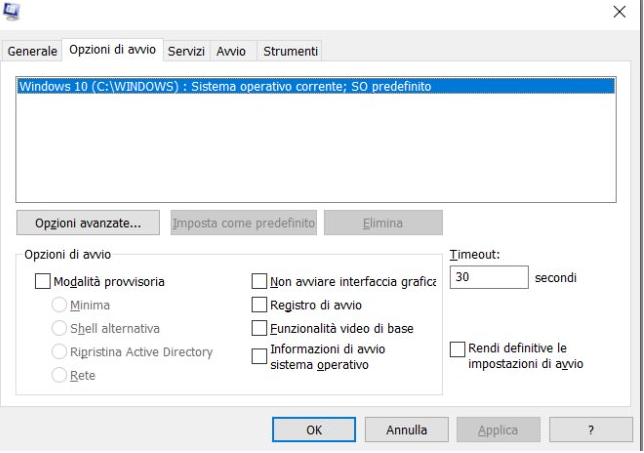
Task: Open Opzioni avanzate settings
Action: pos(89,223)
